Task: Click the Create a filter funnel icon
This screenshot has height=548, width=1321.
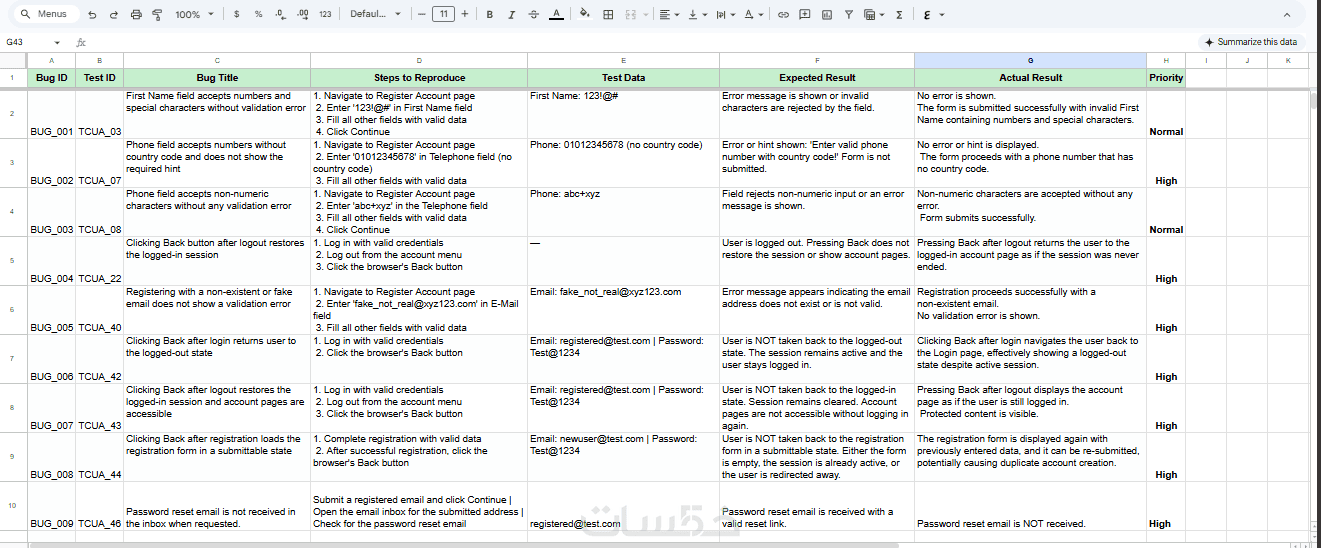Action: coord(849,15)
